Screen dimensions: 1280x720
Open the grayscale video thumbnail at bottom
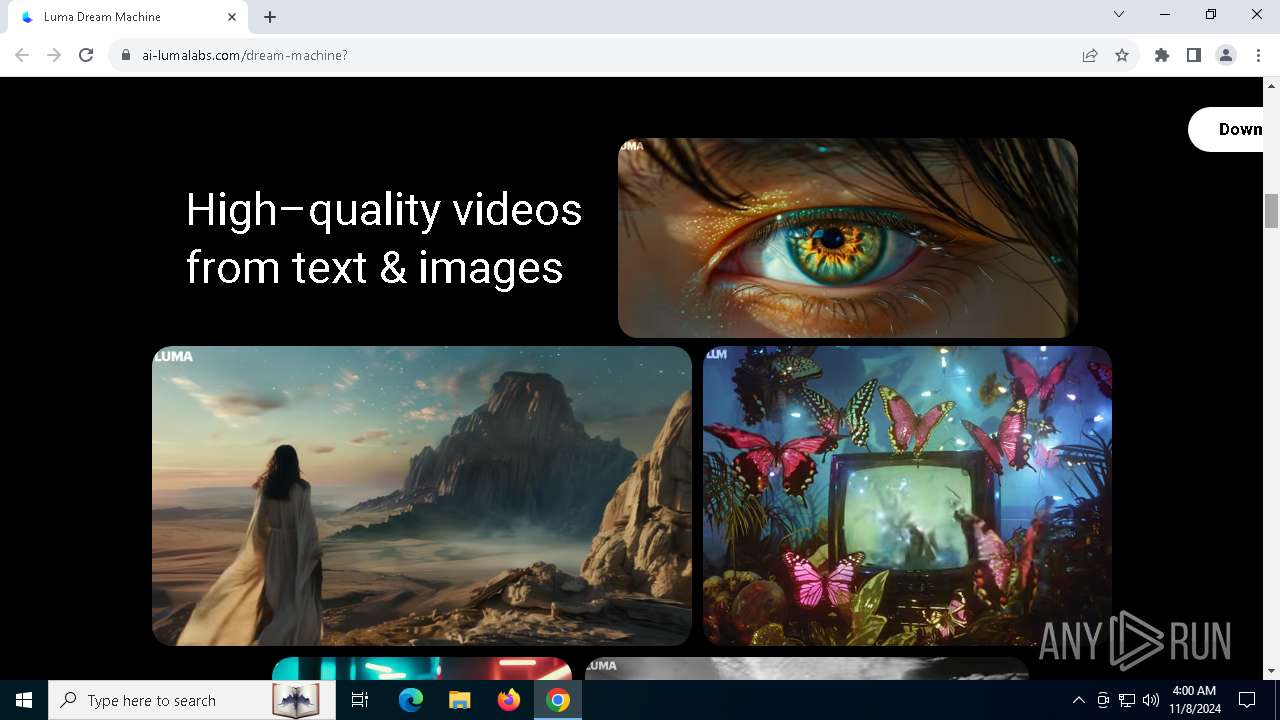click(807, 668)
